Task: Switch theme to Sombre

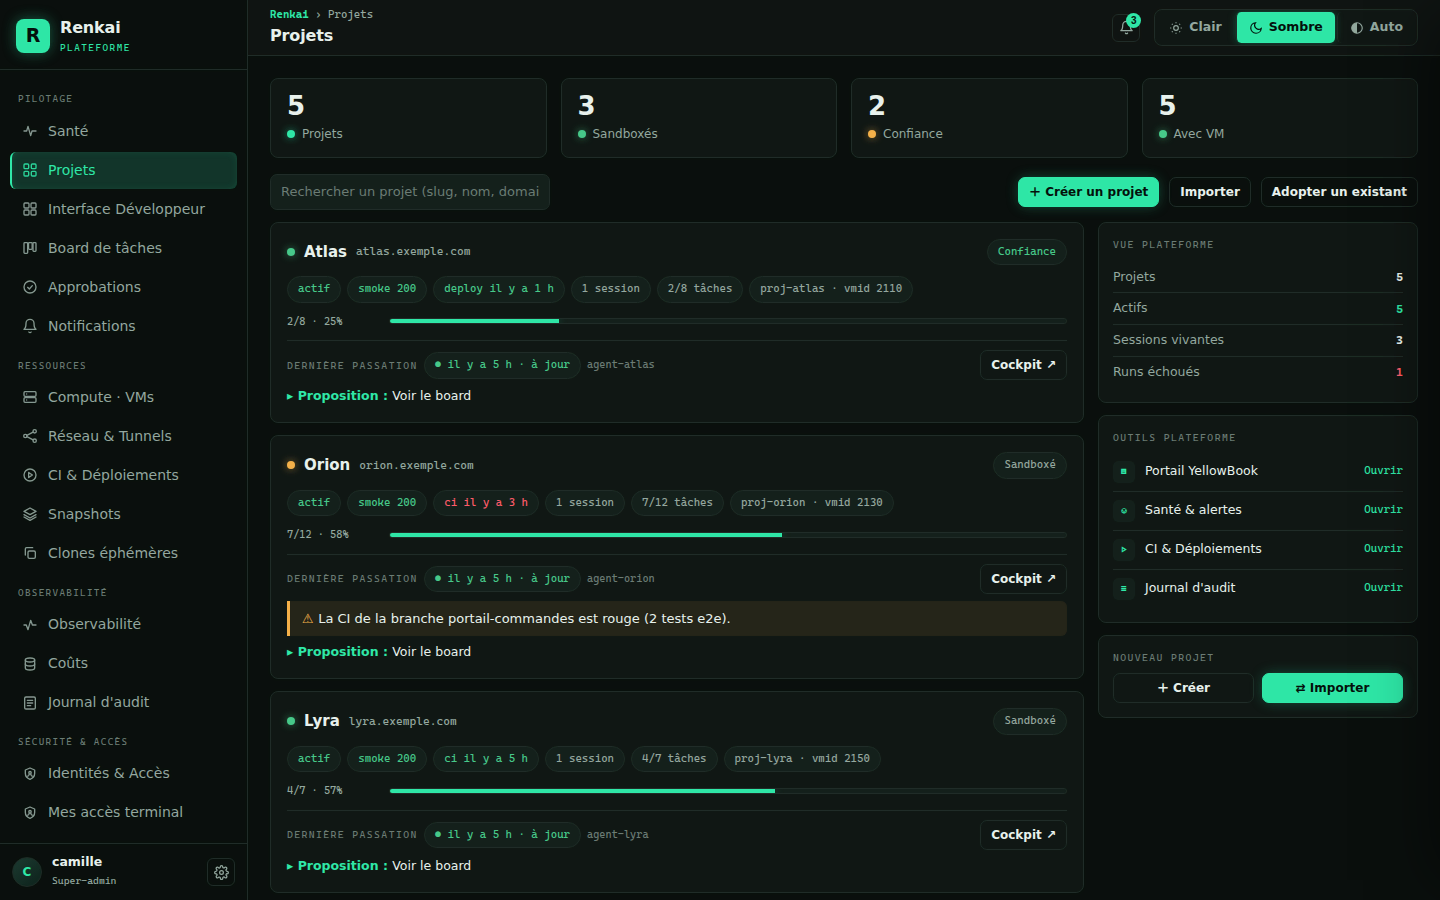Action: coord(1286,27)
